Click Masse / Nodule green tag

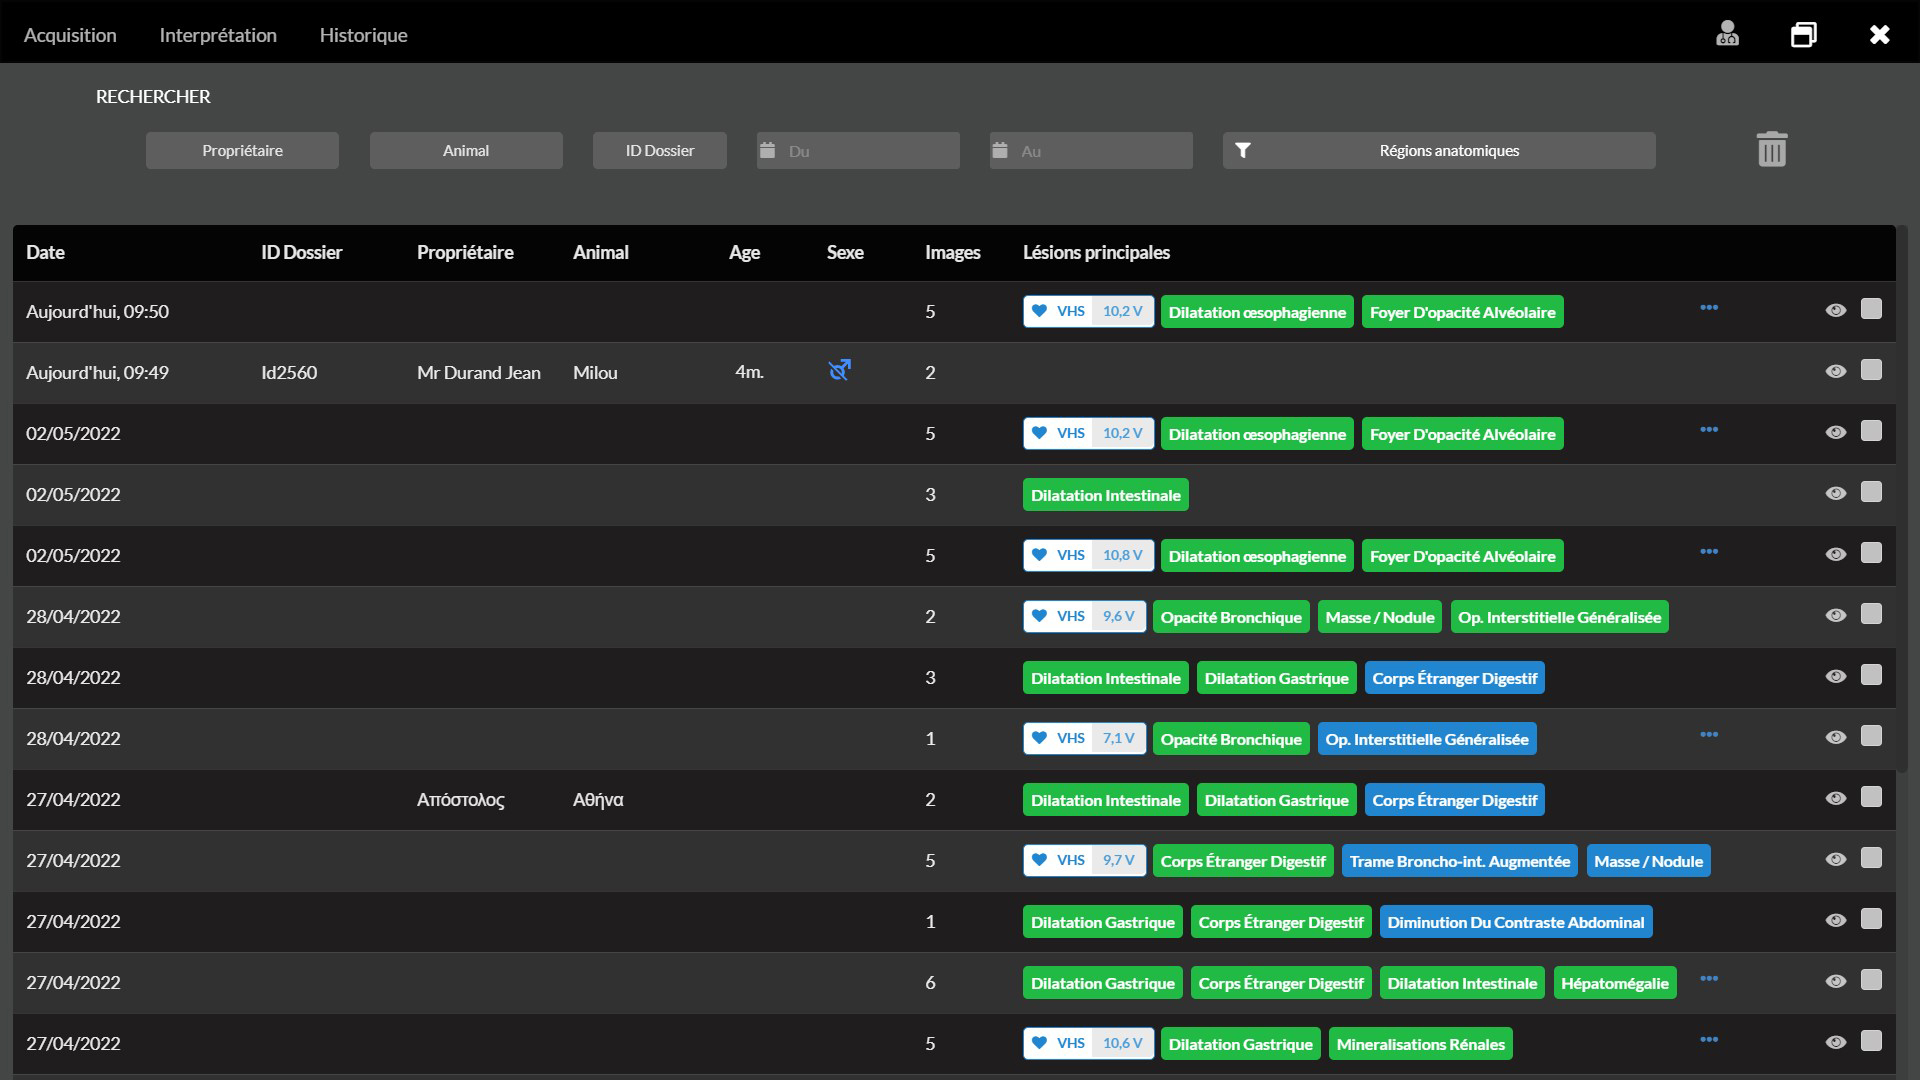[x=1380, y=617]
